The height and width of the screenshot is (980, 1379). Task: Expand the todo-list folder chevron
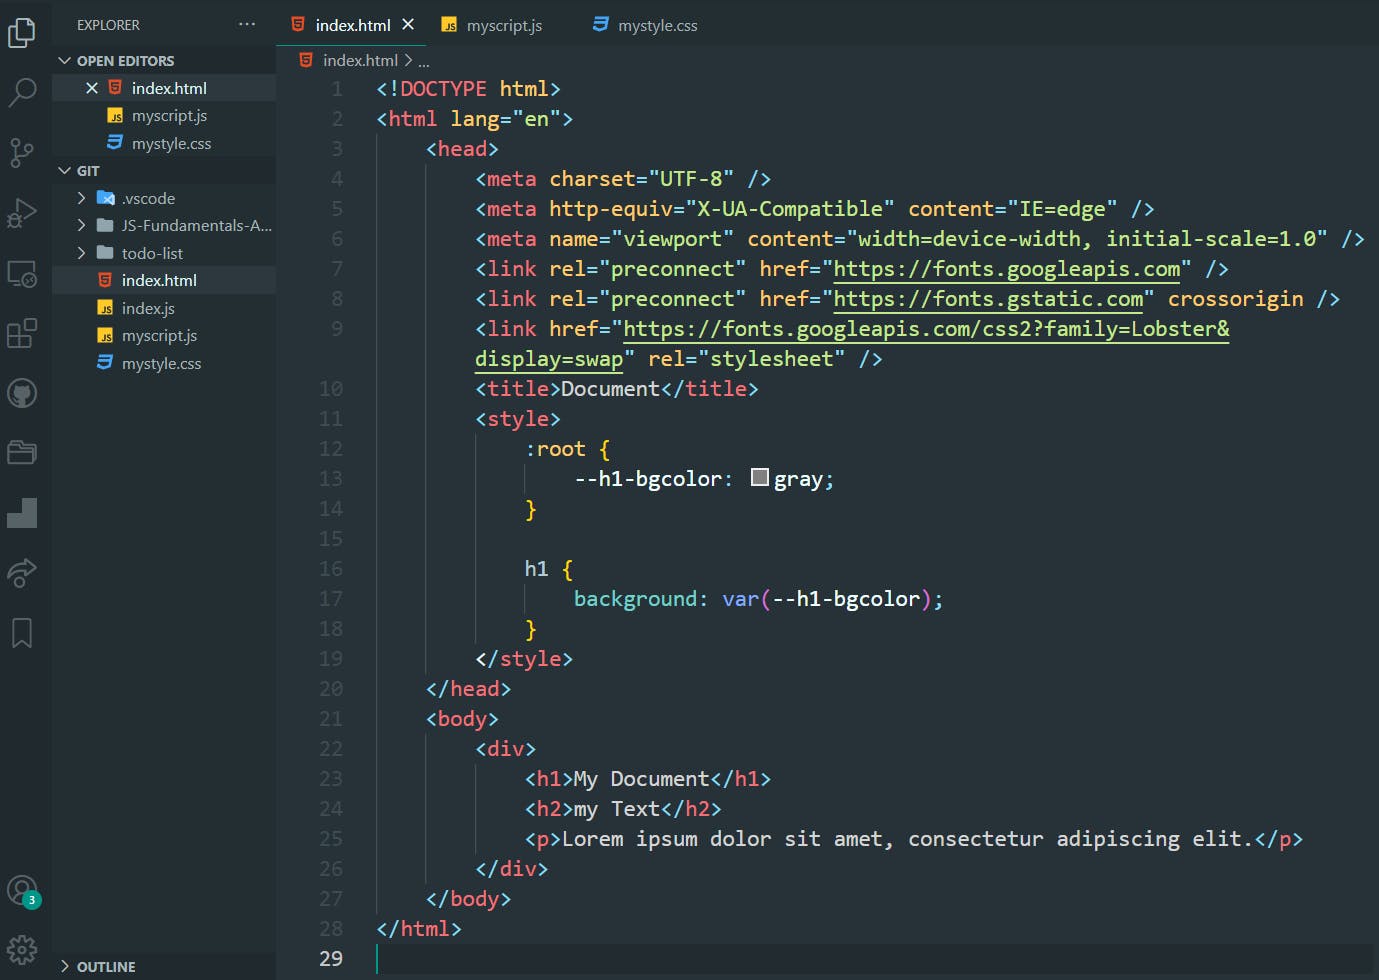(81, 253)
